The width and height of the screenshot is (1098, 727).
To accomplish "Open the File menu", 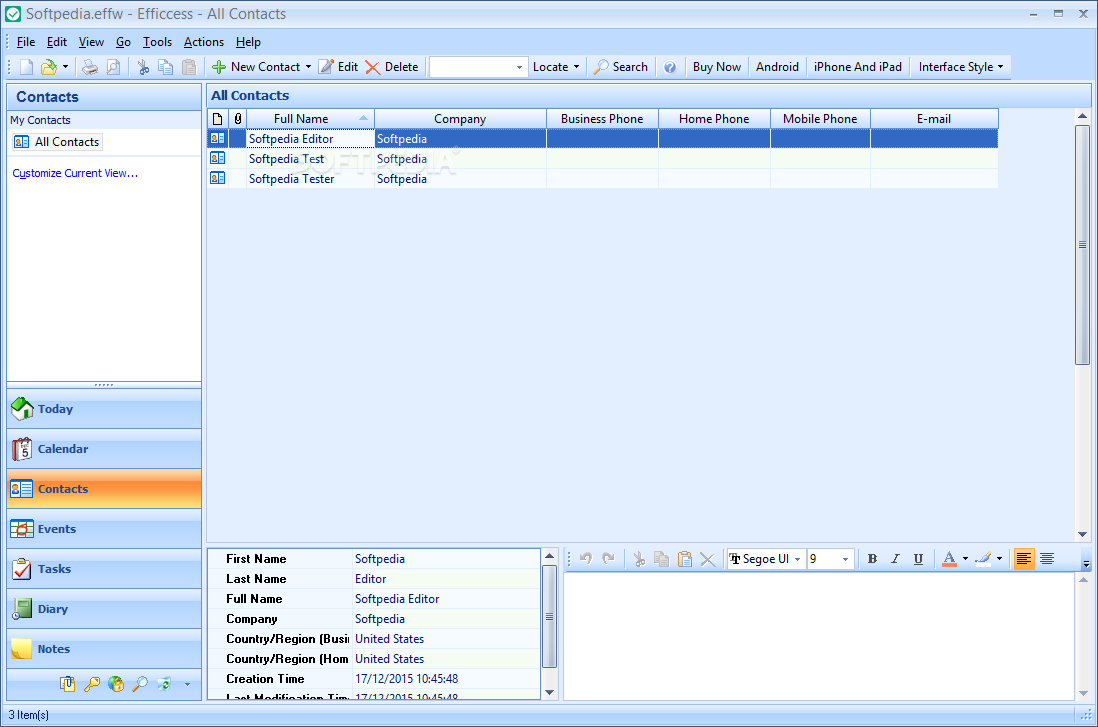I will click(25, 42).
